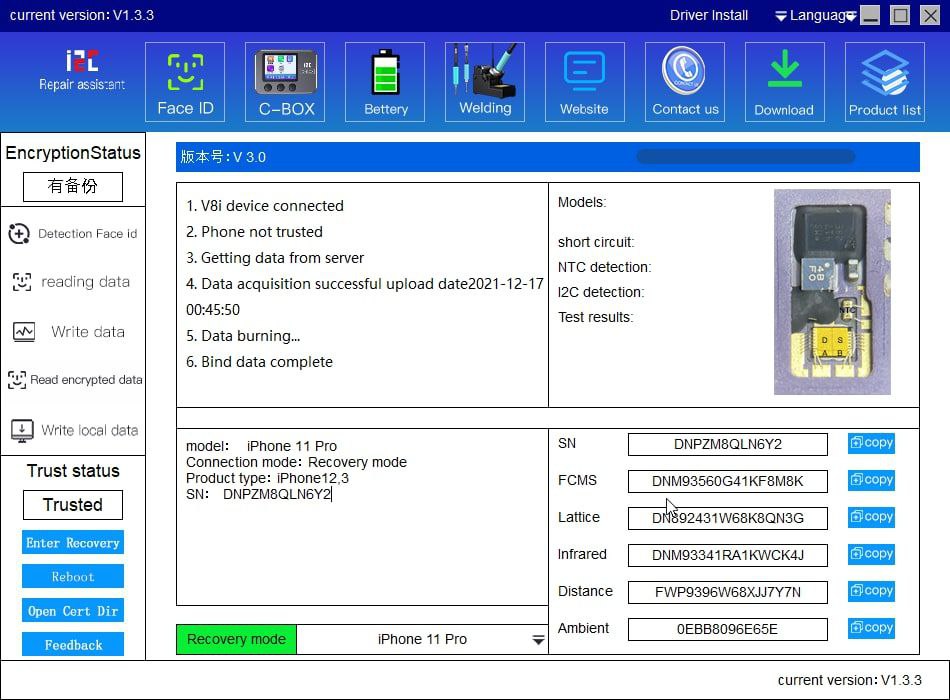Click the i2C Repair assistant logo
This screenshot has width=950, height=700.
click(82, 70)
